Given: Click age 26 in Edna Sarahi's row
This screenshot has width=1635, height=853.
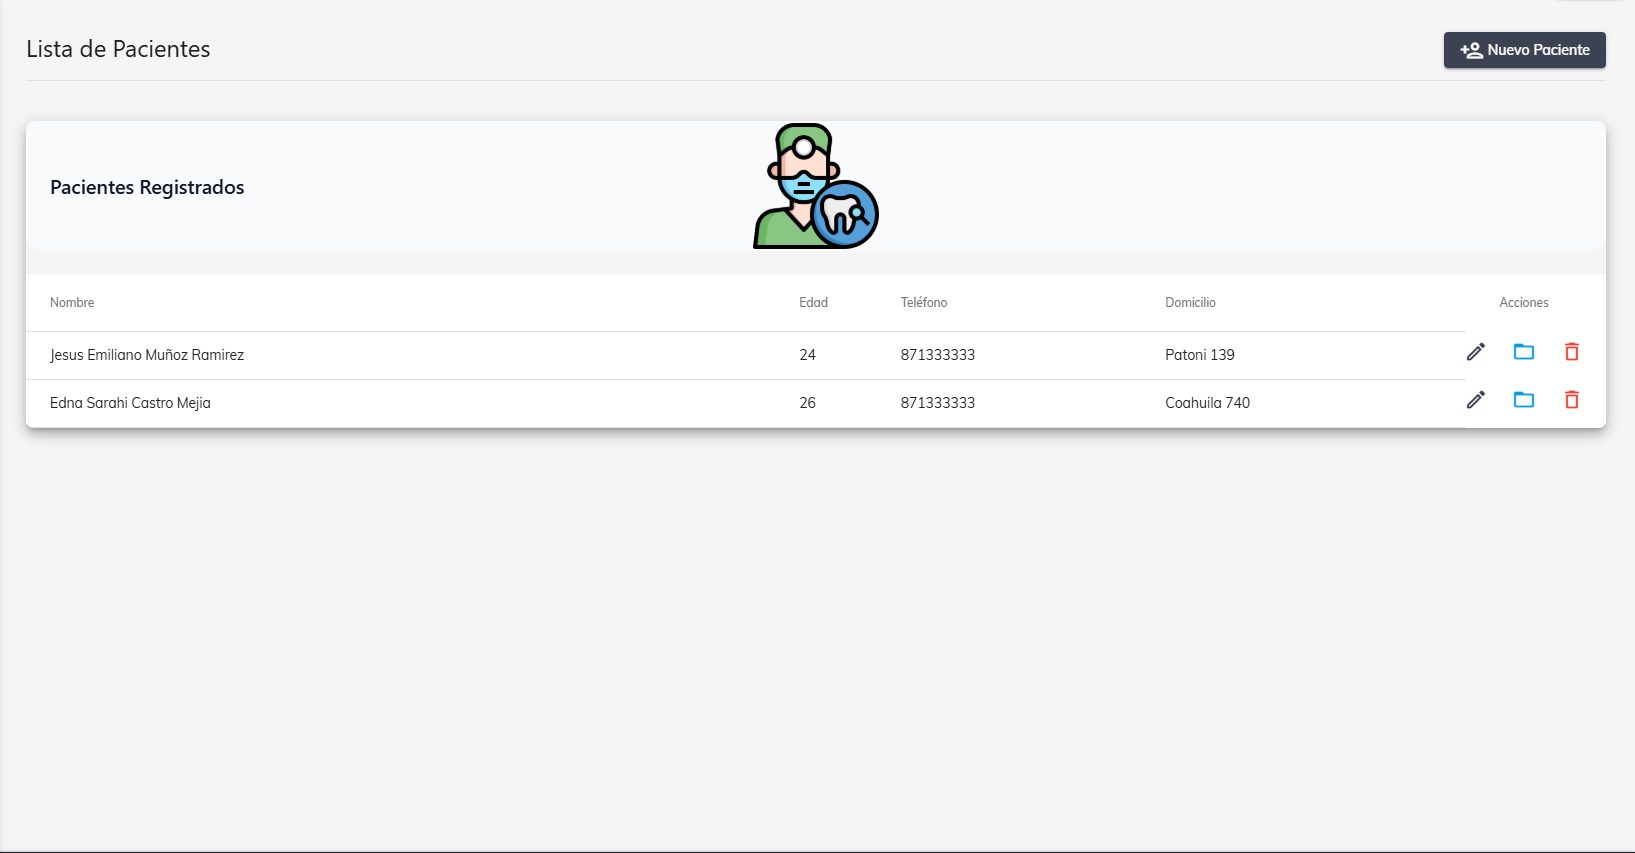Looking at the screenshot, I should click(807, 403).
